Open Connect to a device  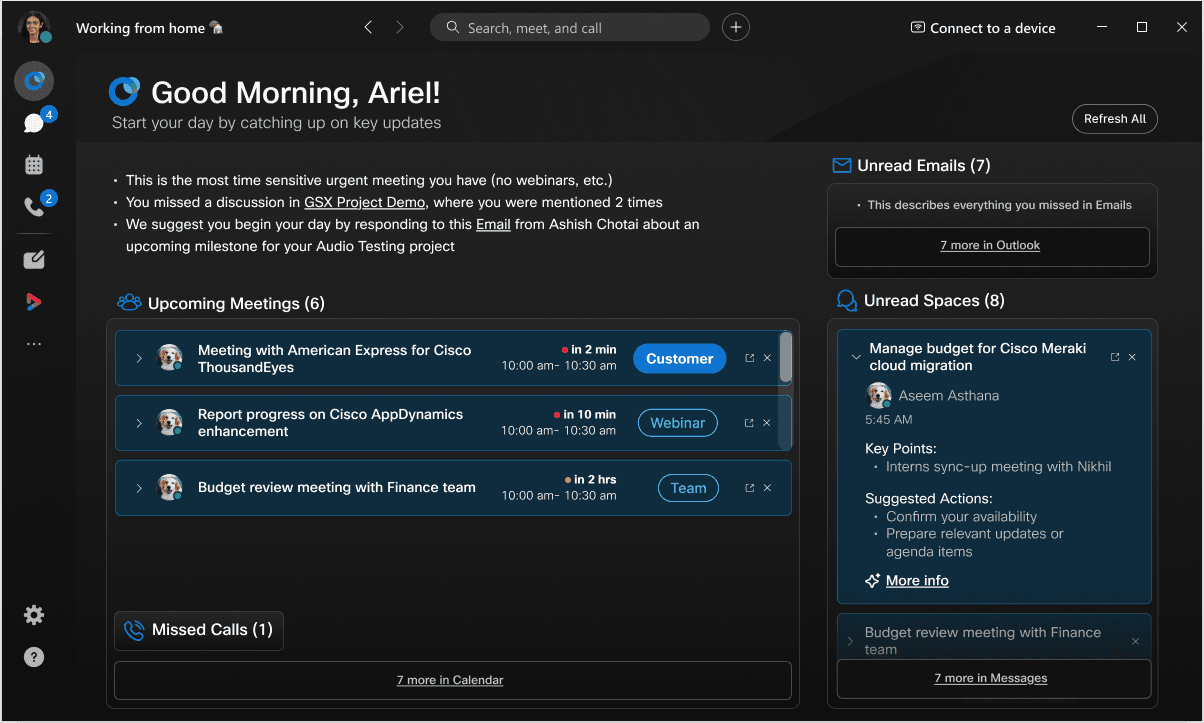tap(983, 28)
